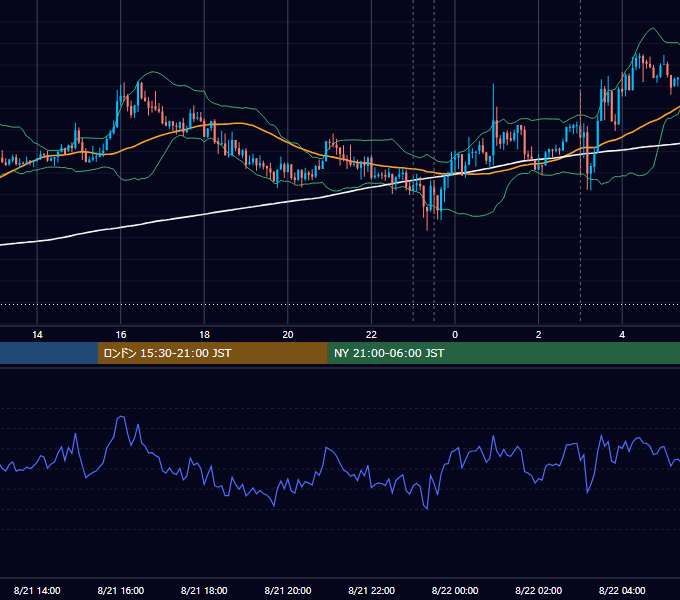Viewport: 680px width, 600px height.
Task: Click the hour label 18 on time axis
Action: point(204,335)
